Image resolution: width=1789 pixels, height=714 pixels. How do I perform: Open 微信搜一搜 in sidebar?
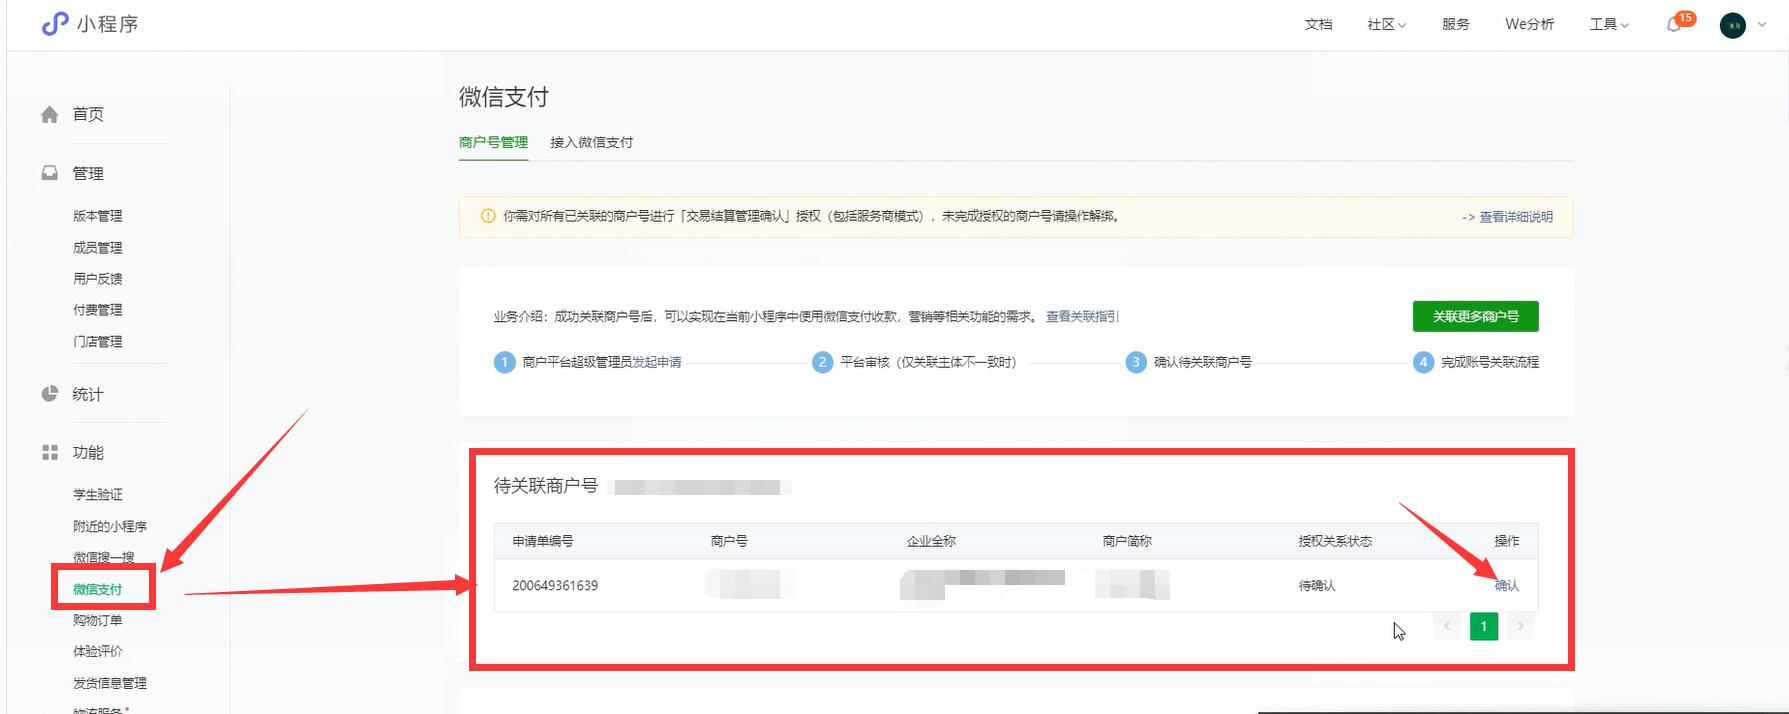coord(103,557)
